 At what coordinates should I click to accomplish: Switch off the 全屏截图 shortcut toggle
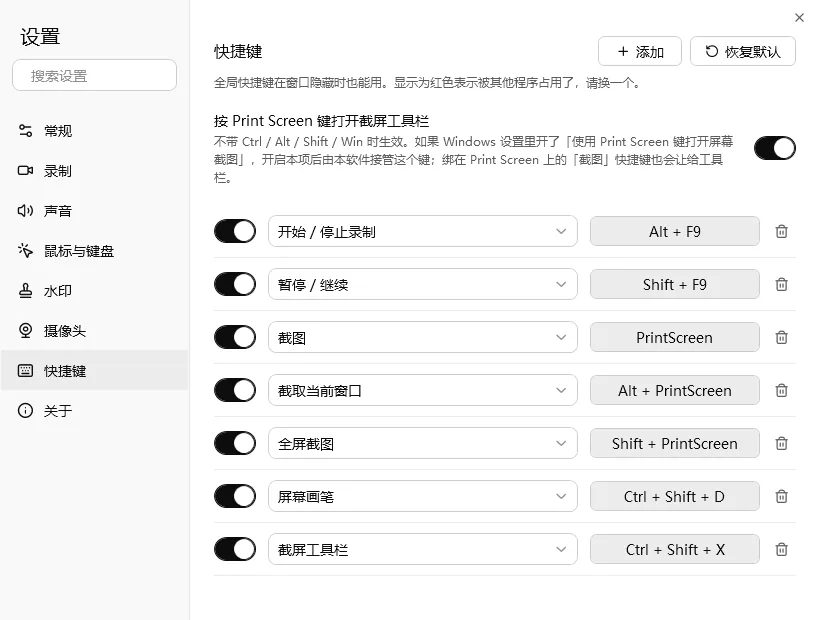click(235, 443)
